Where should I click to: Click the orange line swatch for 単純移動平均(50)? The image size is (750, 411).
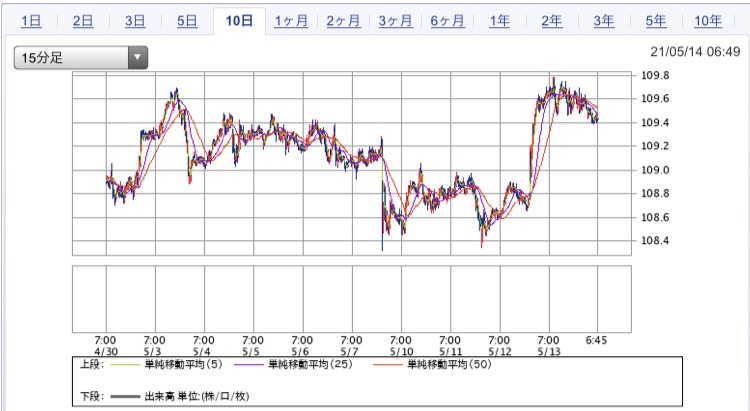click(388, 365)
